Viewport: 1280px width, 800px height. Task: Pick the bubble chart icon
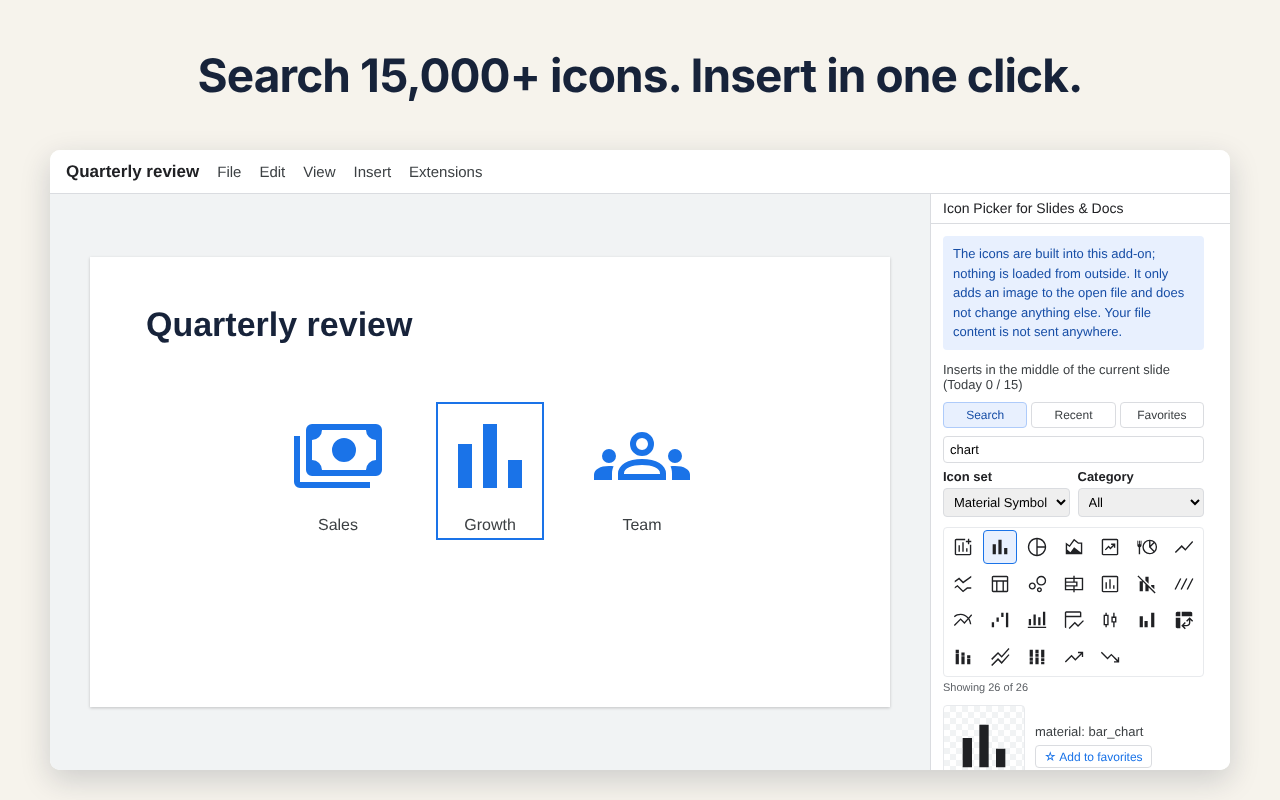1037,584
